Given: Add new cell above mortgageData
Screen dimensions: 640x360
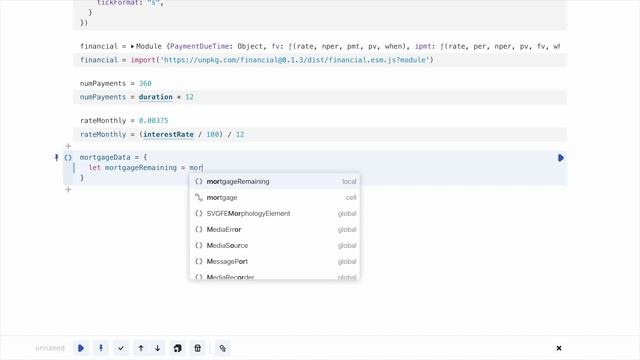Looking at the screenshot, I should (68, 146).
